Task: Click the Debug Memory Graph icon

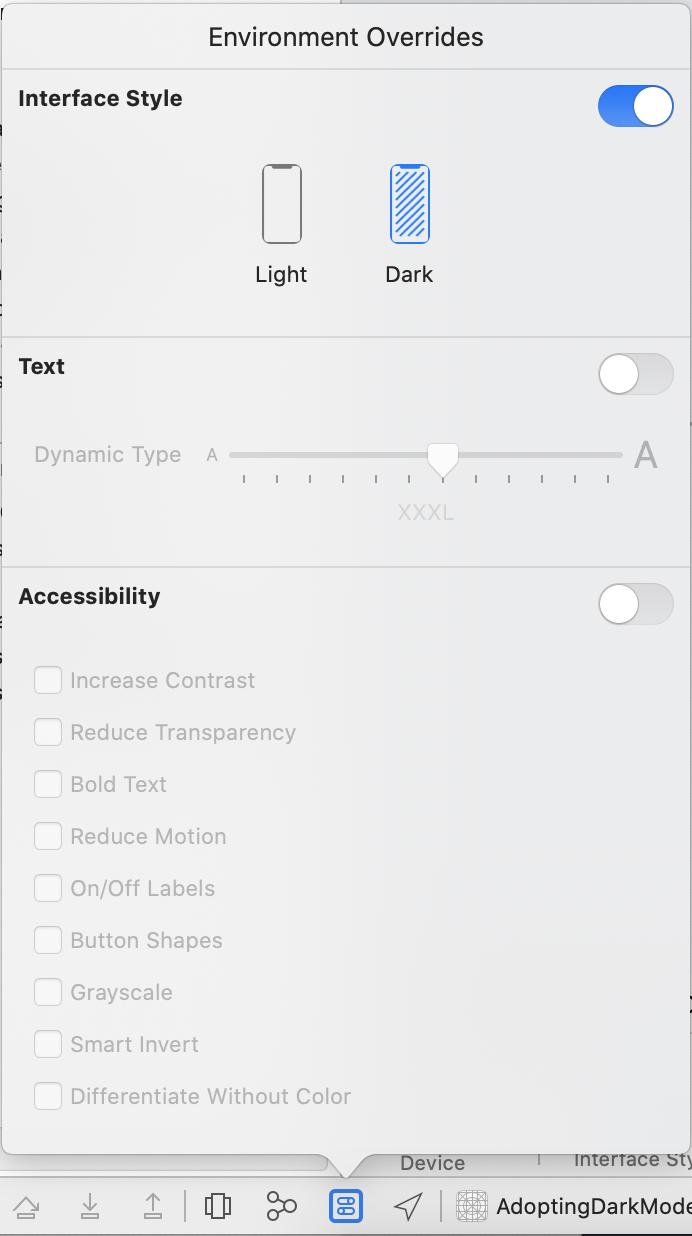Action: point(281,1206)
